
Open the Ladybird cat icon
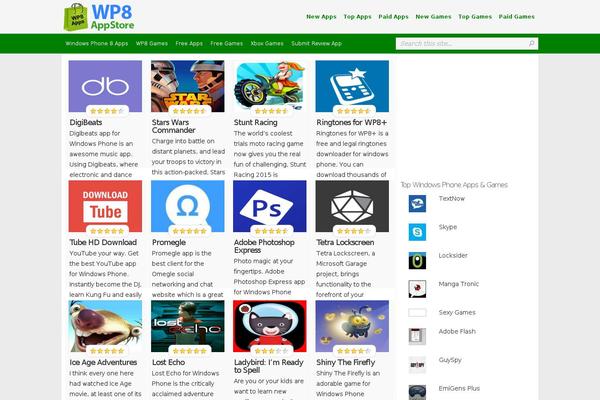[x=270, y=326]
